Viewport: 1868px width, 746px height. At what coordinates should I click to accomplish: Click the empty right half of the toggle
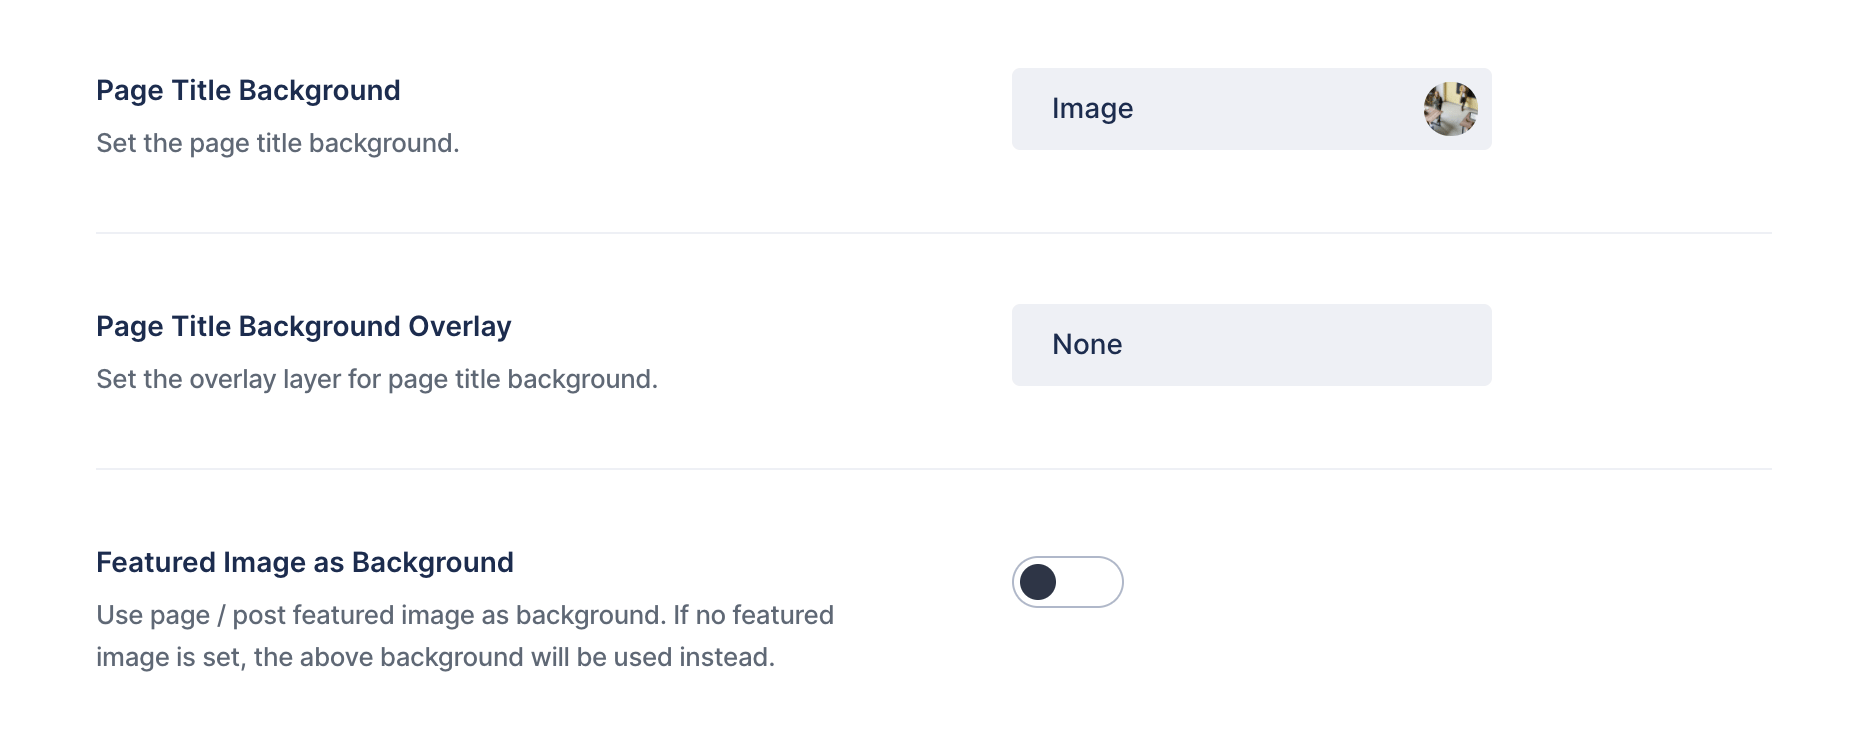1093,582
